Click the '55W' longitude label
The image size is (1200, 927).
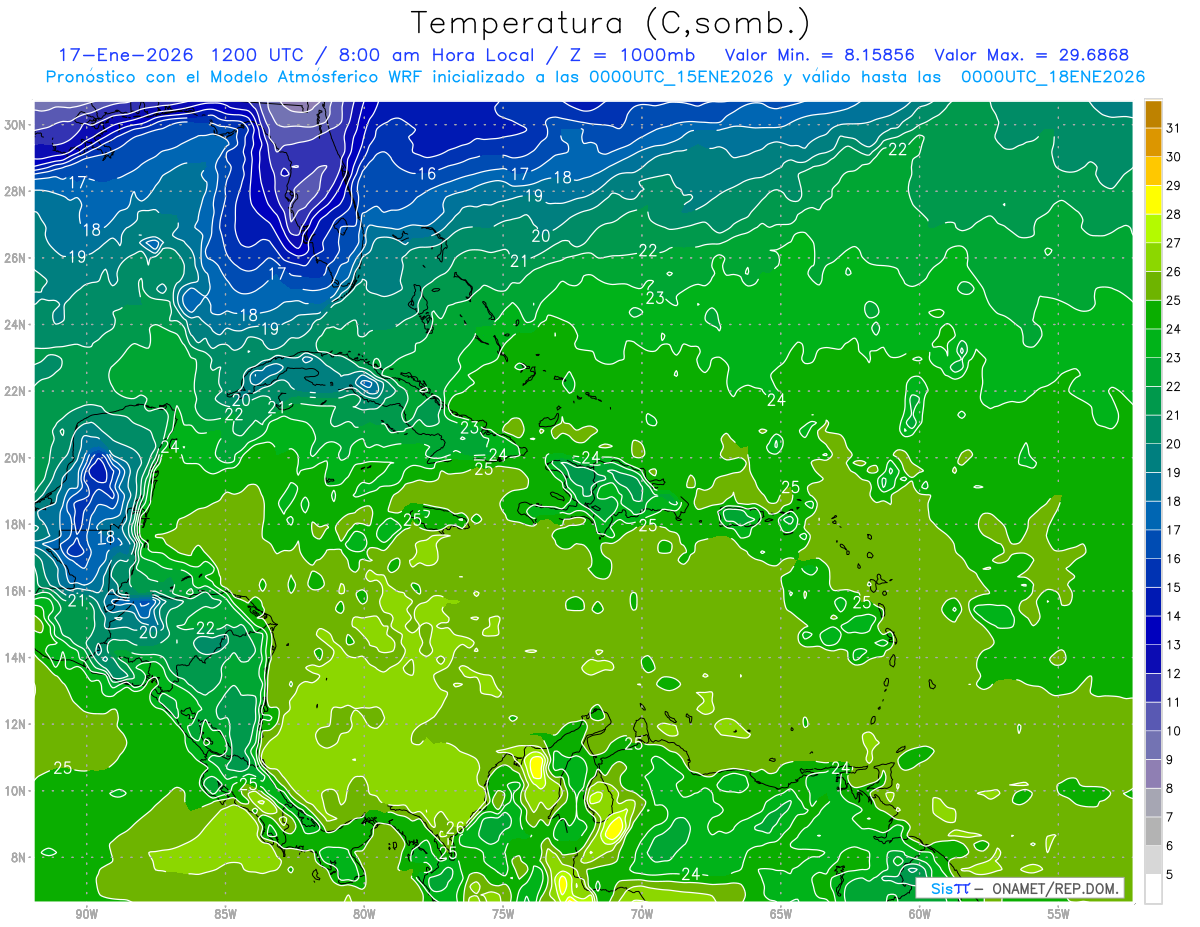click(x=1059, y=914)
